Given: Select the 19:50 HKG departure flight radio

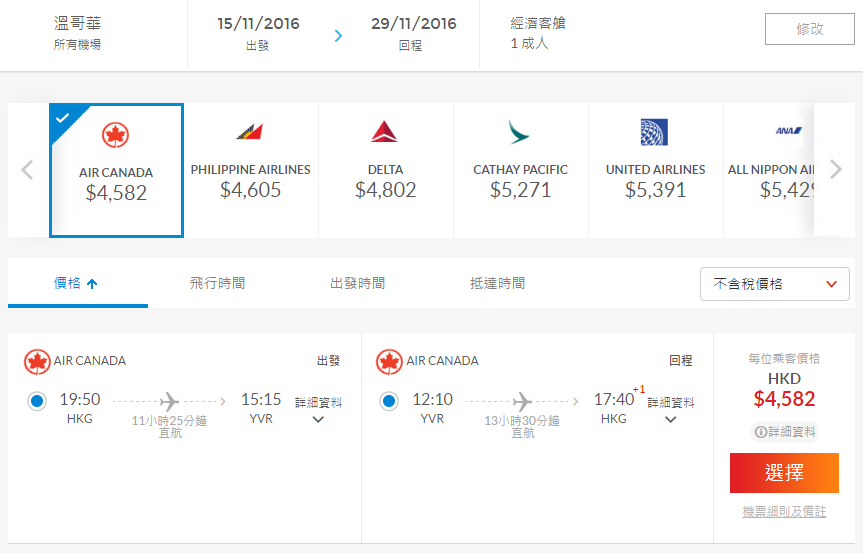Looking at the screenshot, I should (x=37, y=401).
